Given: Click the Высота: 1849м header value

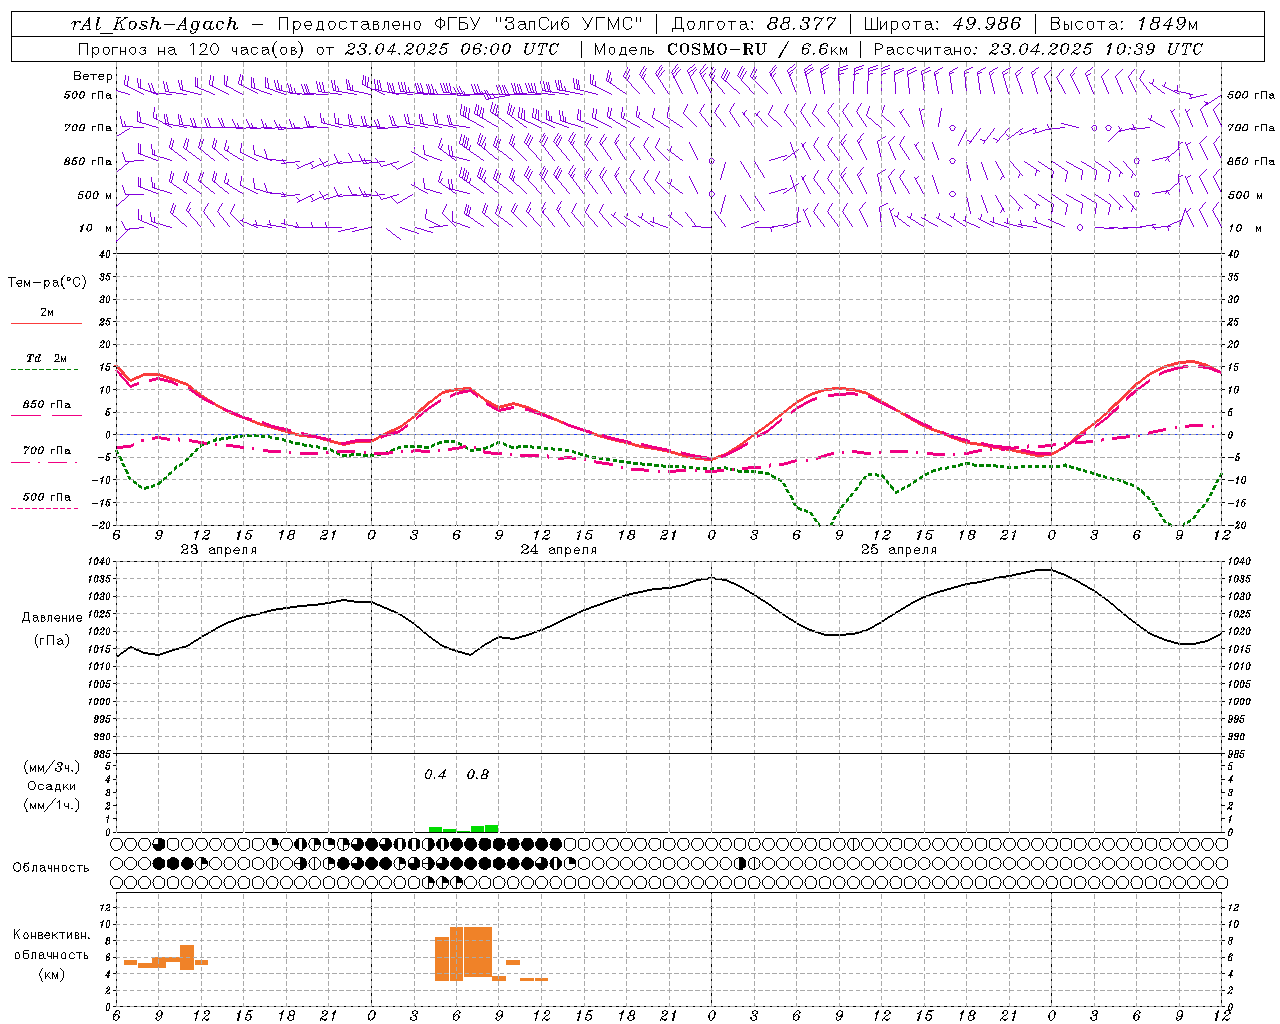Looking at the screenshot, I should tap(1123, 24).
